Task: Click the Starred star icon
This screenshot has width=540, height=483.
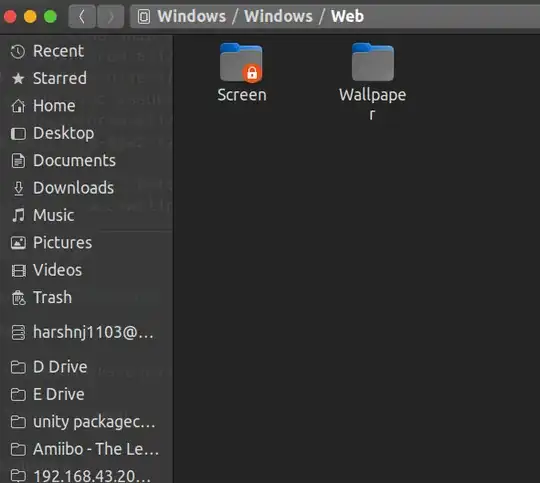Action: (18, 79)
